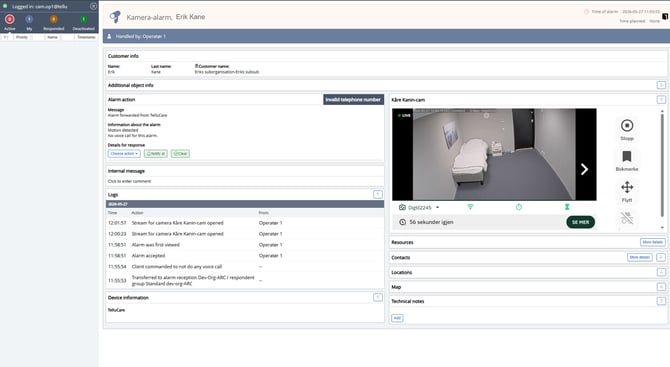
Task: Select the 12:01:57 stream opened log row
Action: coord(245,223)
